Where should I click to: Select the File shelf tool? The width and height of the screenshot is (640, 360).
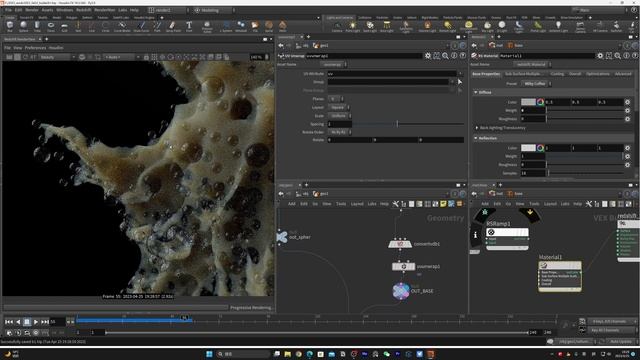255,27
